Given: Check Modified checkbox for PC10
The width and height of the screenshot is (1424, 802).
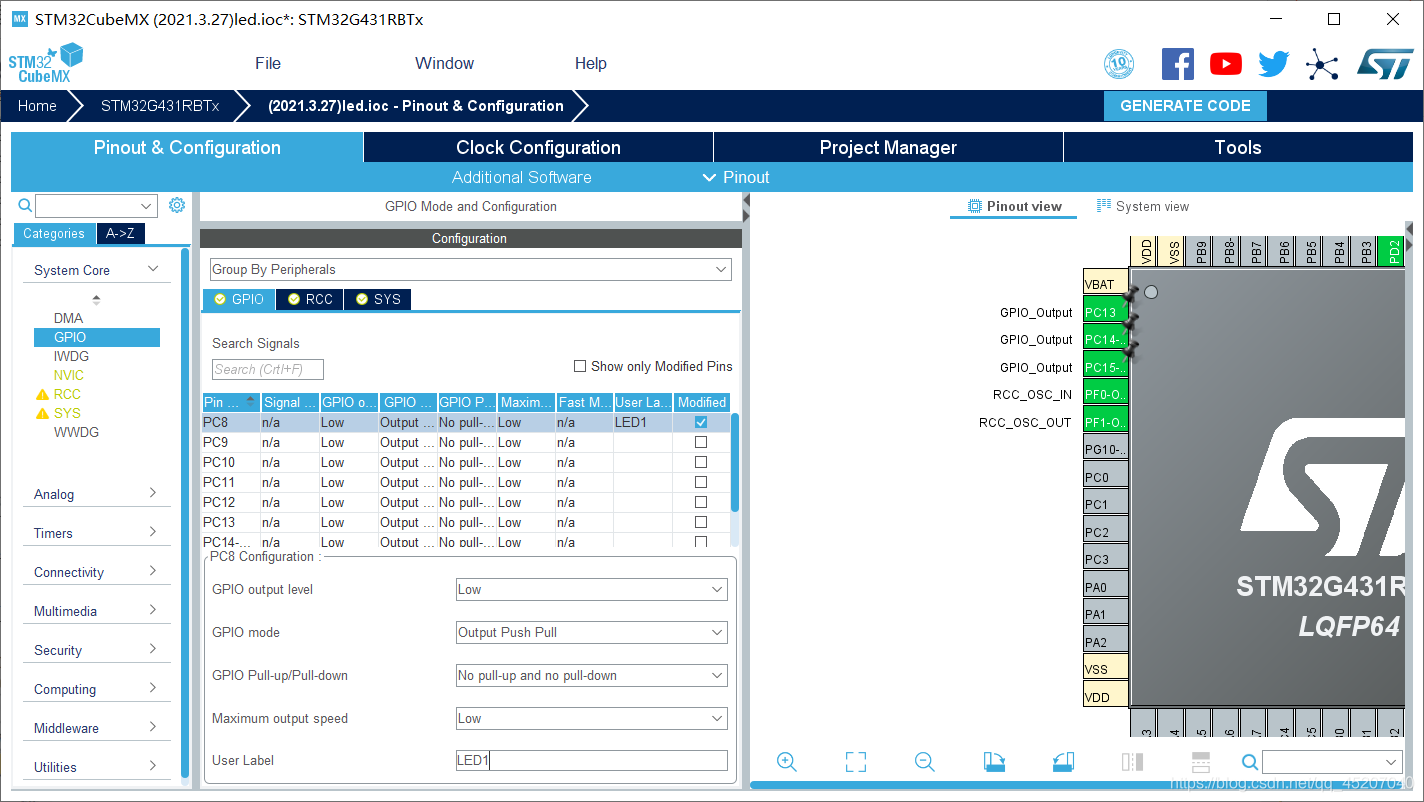Looking at the screenshot, I should (x=701, y=462).
